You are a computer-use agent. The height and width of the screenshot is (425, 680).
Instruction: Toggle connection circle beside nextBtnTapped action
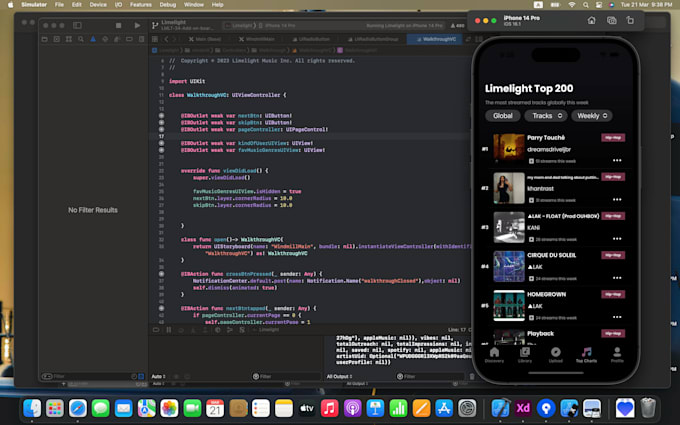pyautogui.click(x=161, y=308)
